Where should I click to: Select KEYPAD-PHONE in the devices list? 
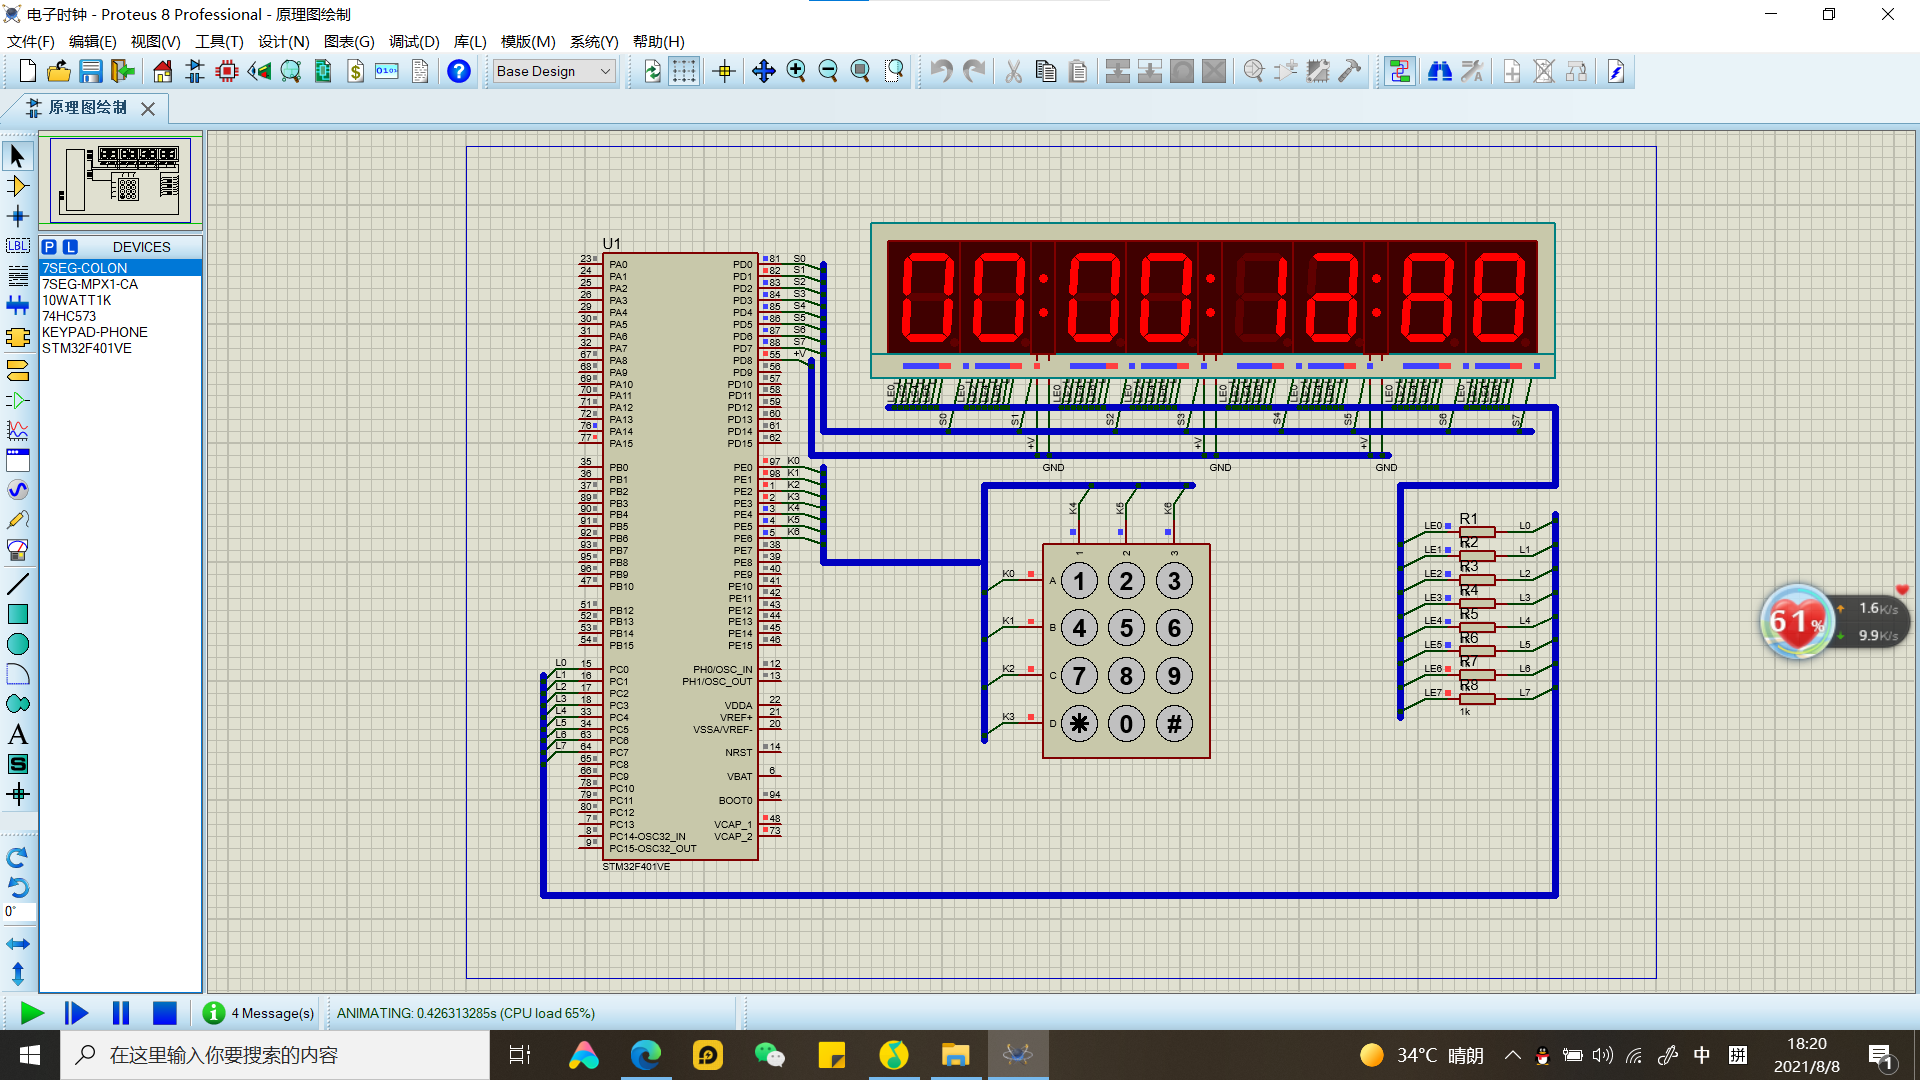pos(120,332)
